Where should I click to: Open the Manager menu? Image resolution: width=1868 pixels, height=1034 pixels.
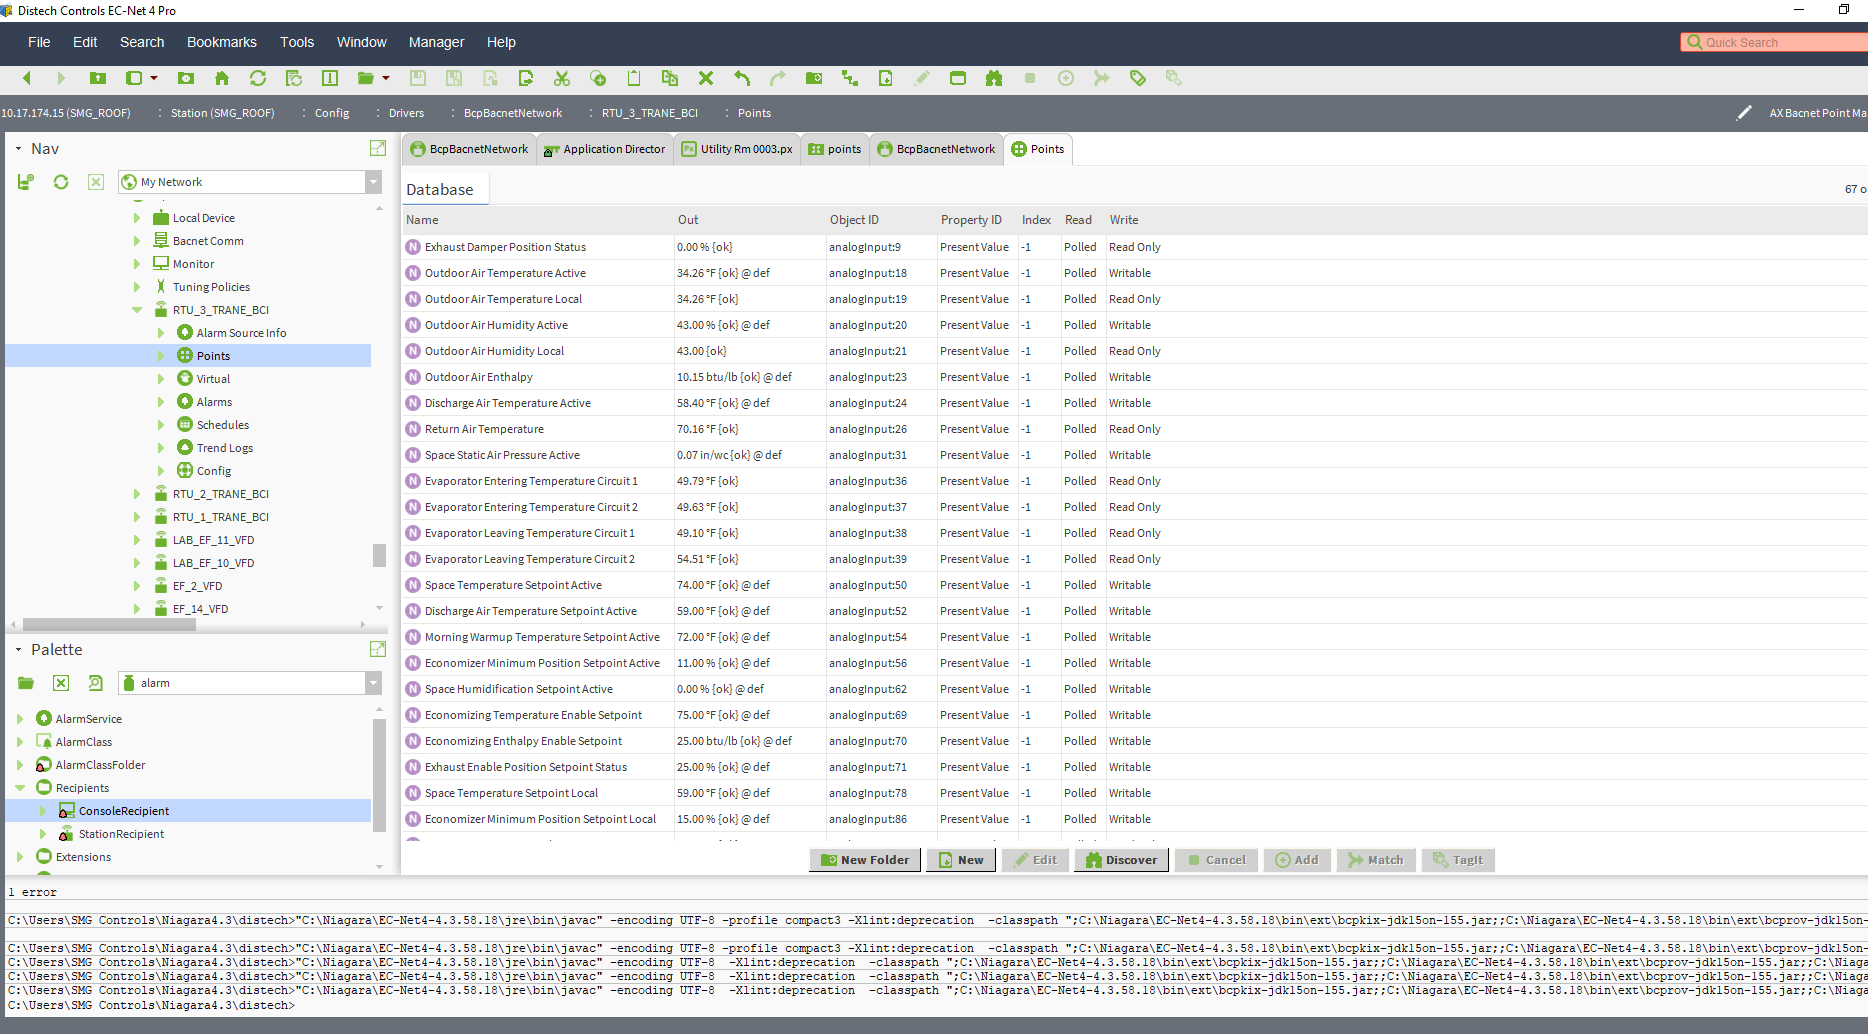[x=436, y=42]
